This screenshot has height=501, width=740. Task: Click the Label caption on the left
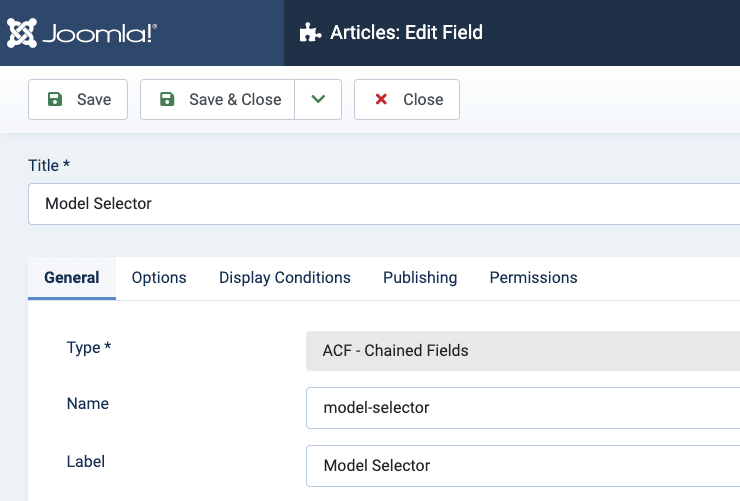pos(85,461)
